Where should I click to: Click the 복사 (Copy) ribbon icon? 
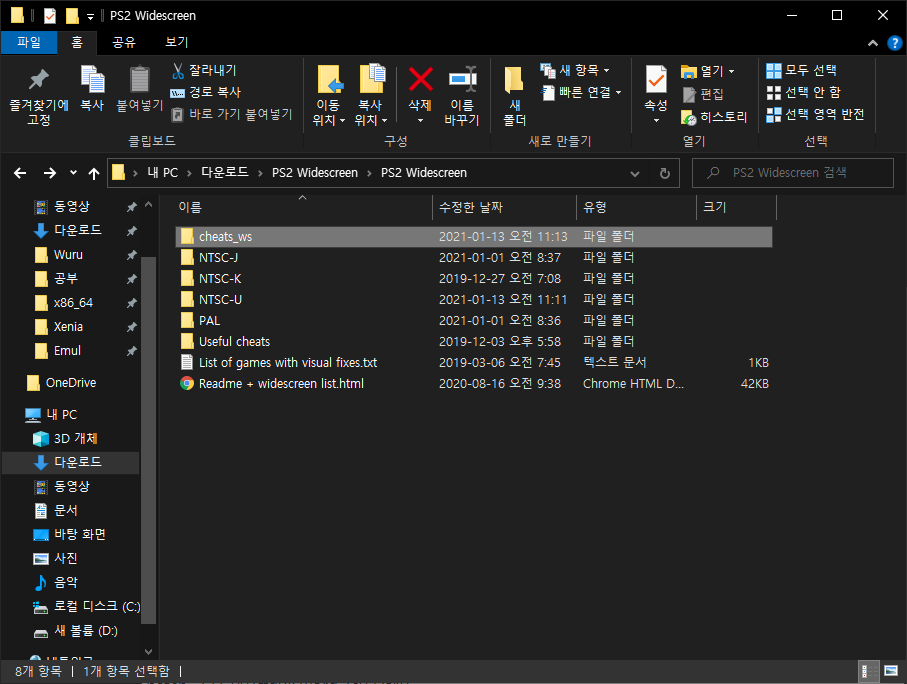pos(92,89)
